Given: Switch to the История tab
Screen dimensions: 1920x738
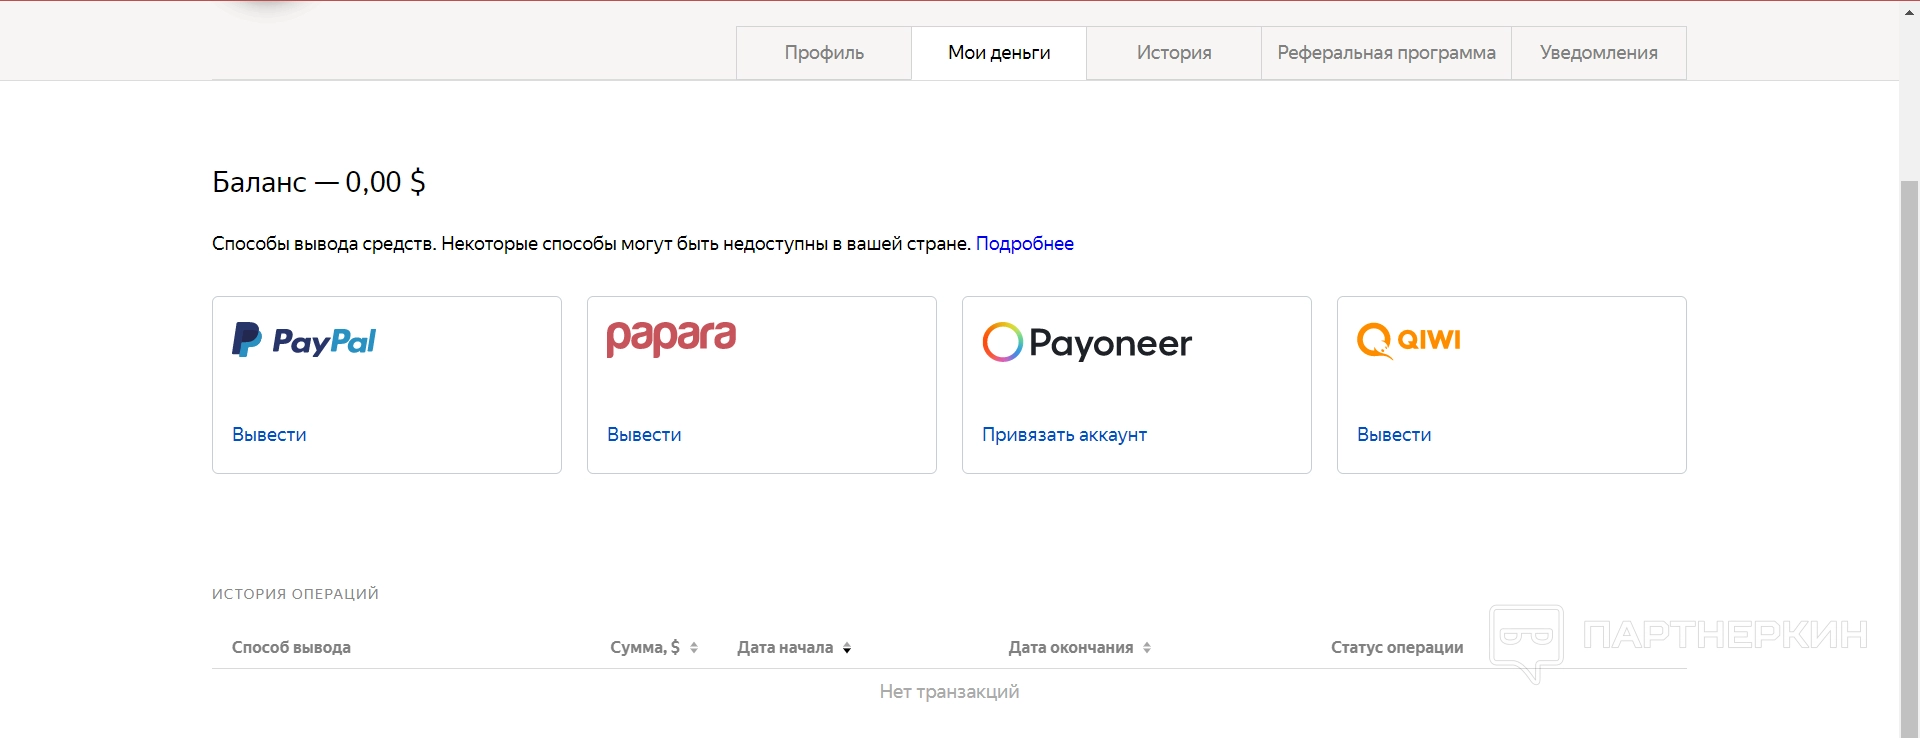Looking at the screenshot, I should click(1174, 53).
